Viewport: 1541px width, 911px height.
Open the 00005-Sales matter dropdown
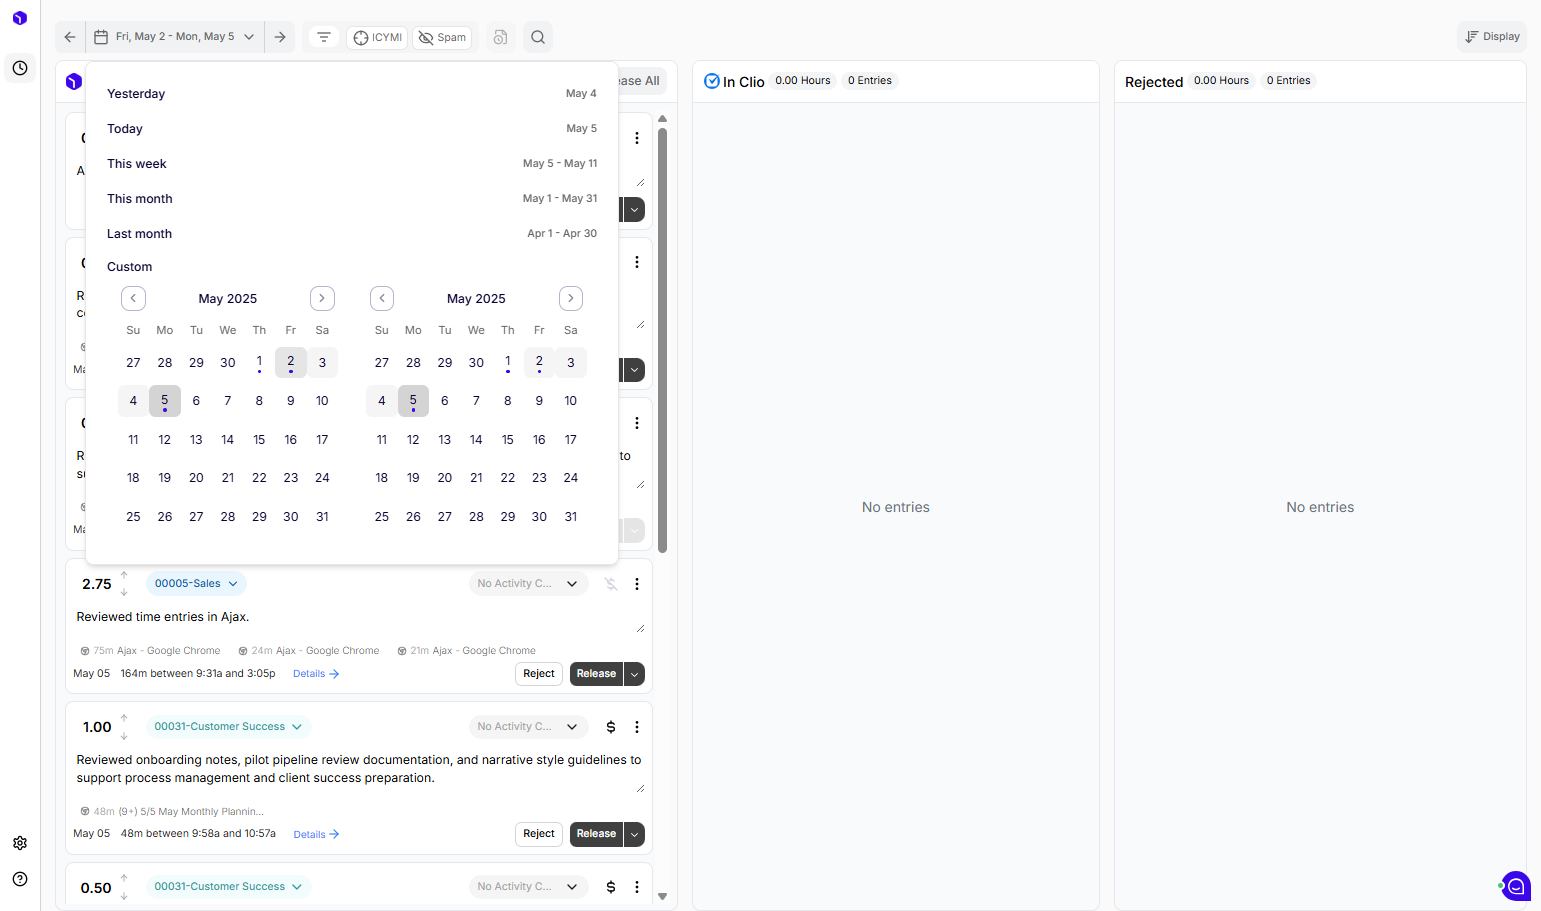click(x=196, y=584)
